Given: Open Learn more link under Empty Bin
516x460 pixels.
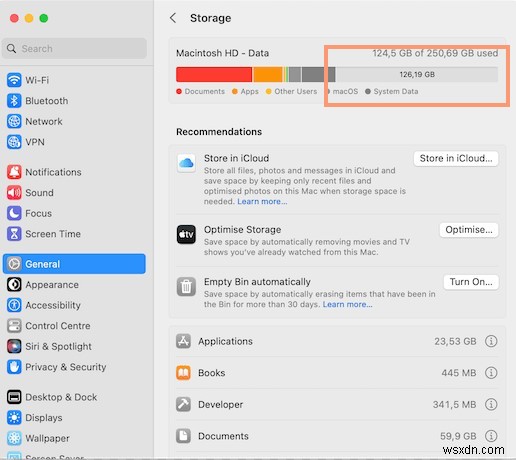Looking at the screenshot, I should click(x=347, y=304).
